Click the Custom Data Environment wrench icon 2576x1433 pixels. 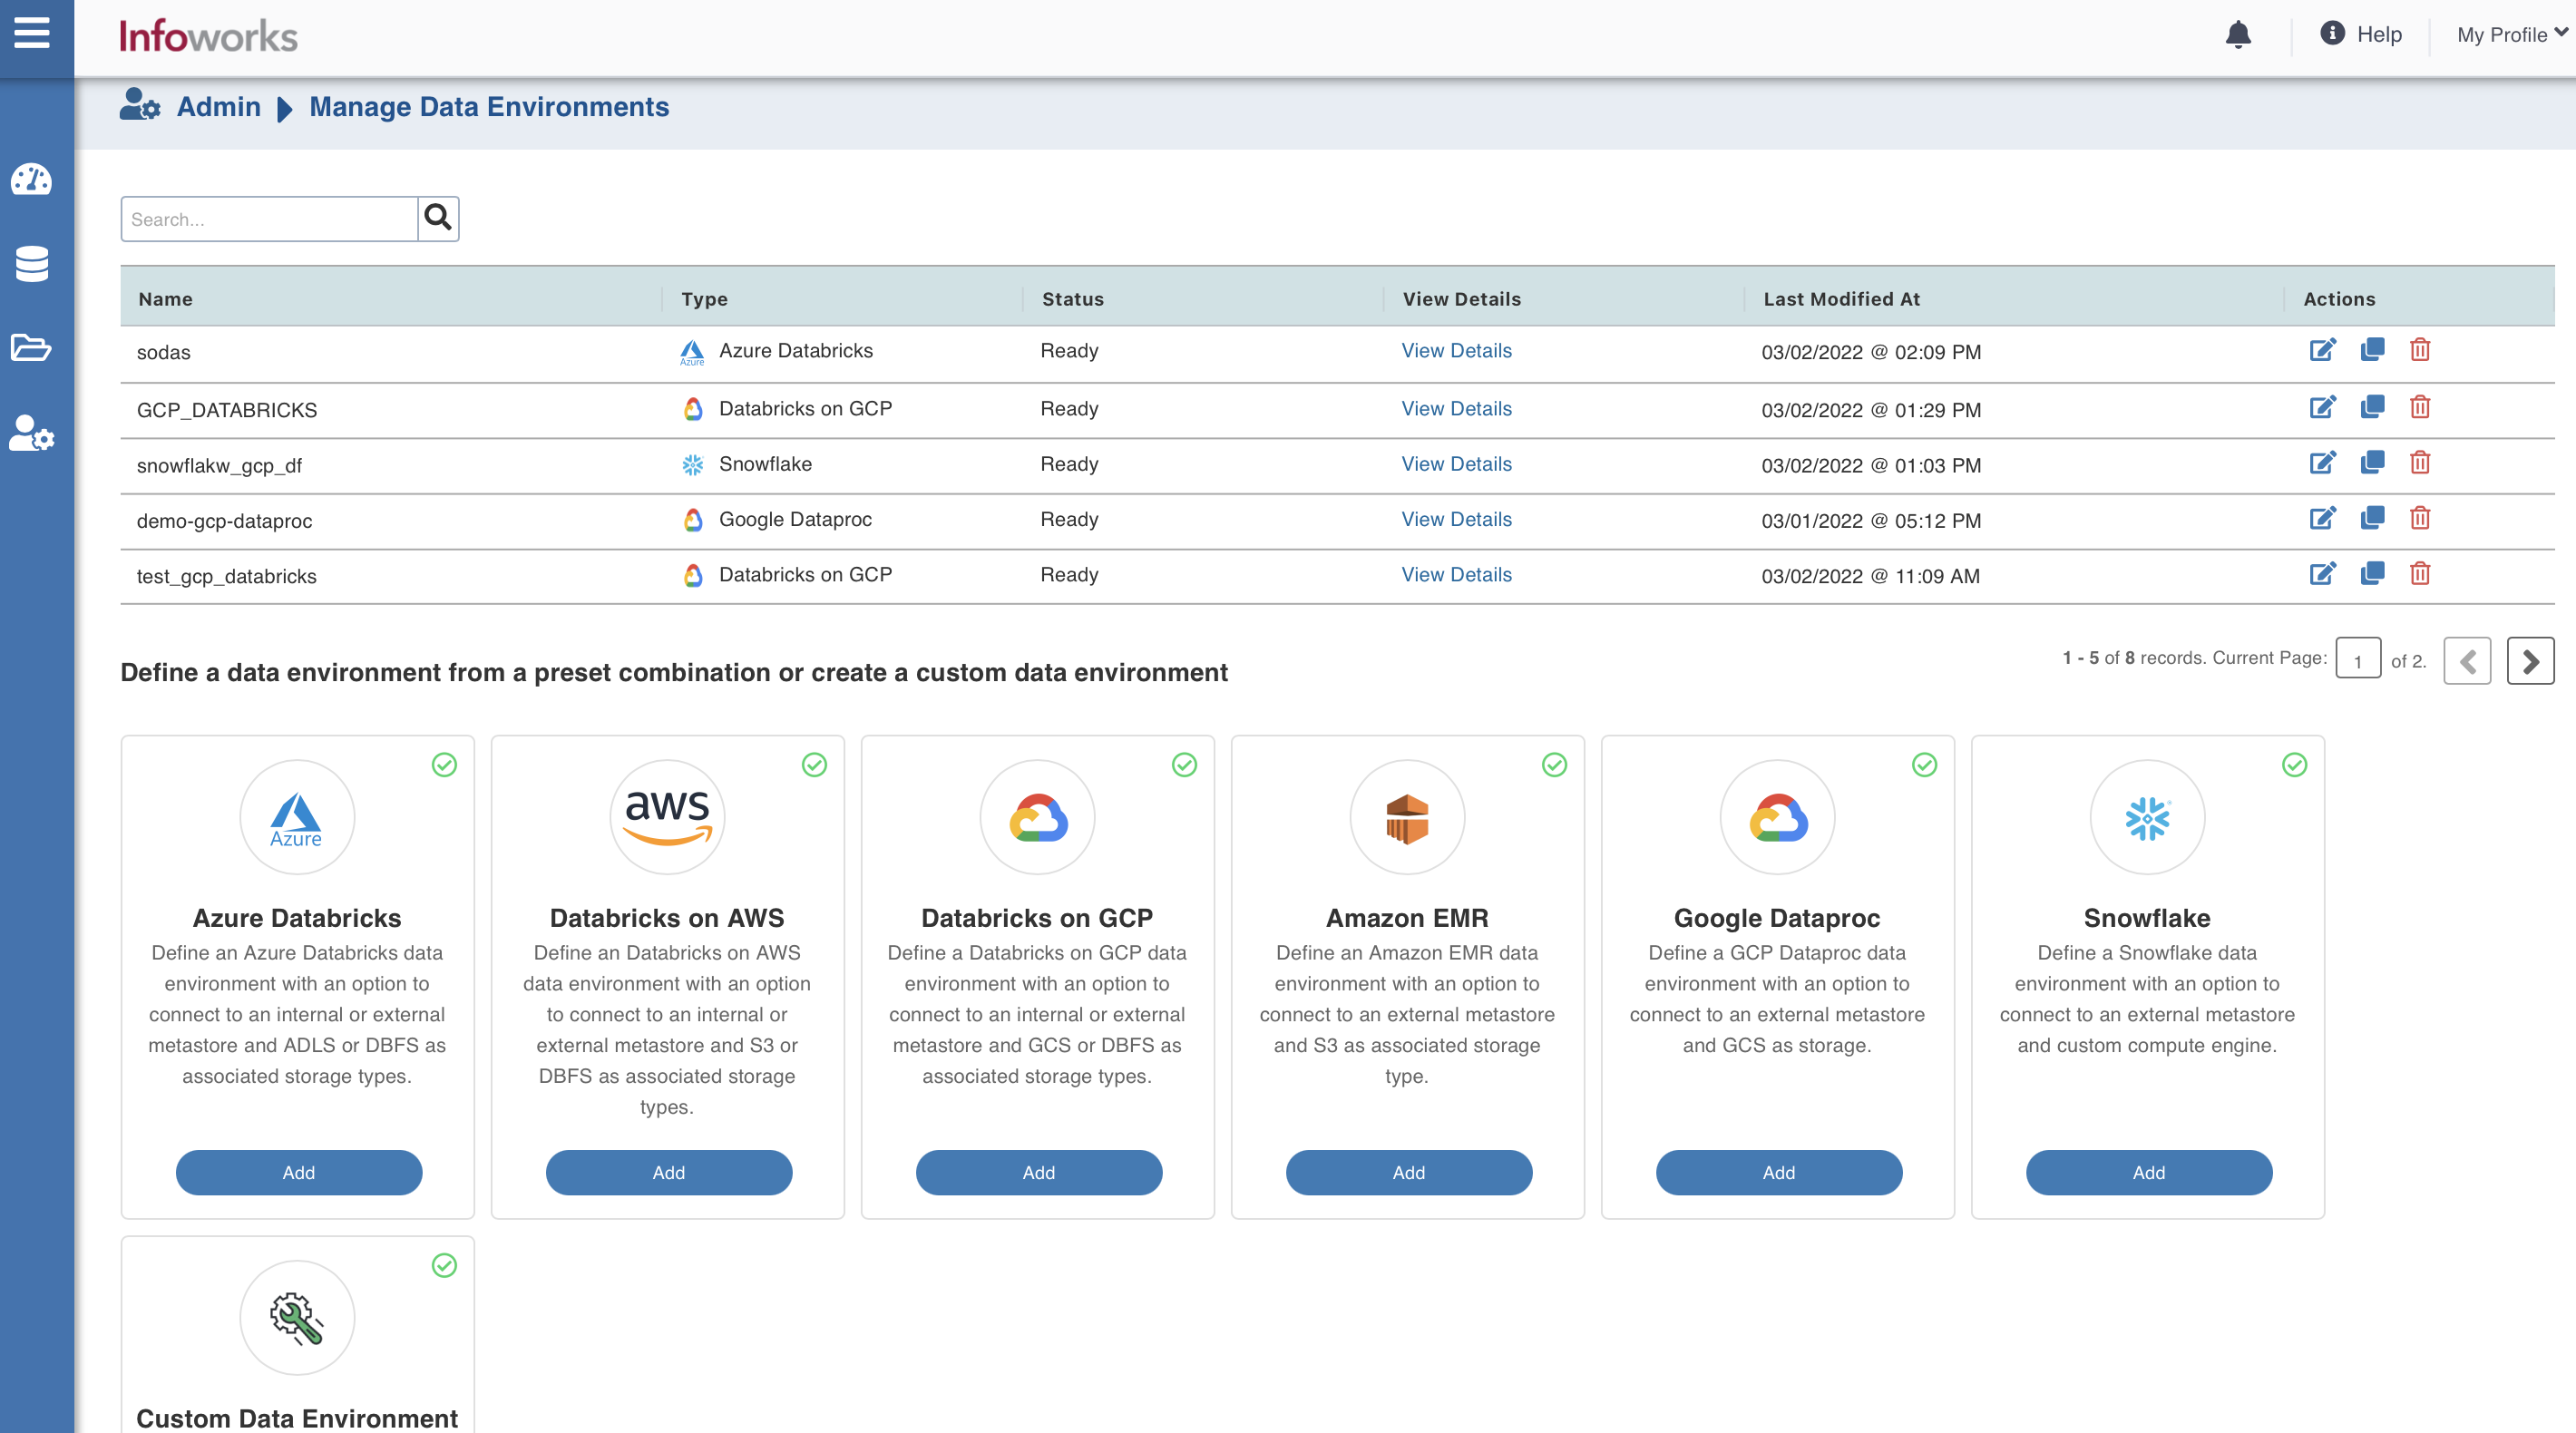297,1318
